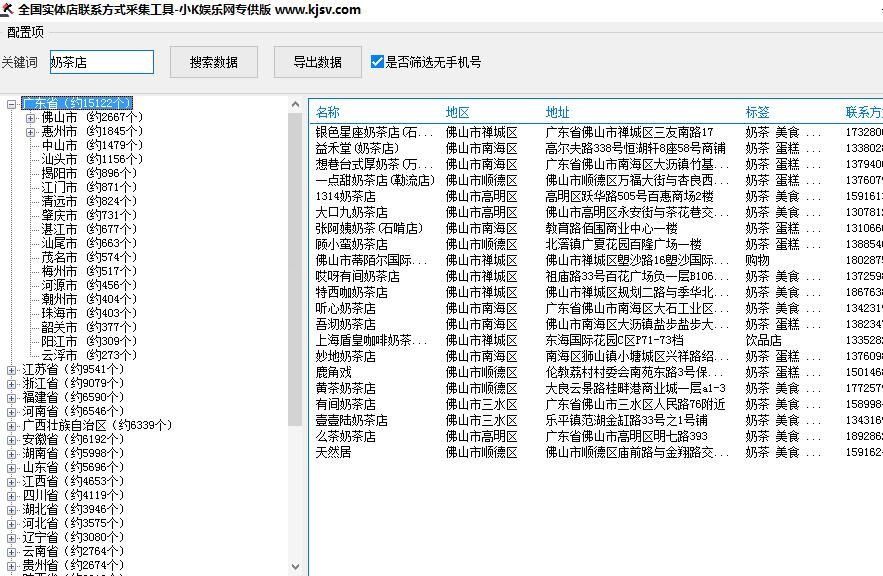Click the 关键词 input field
Image resolution: width=883 pixels, height=576 pixels.
101,62
